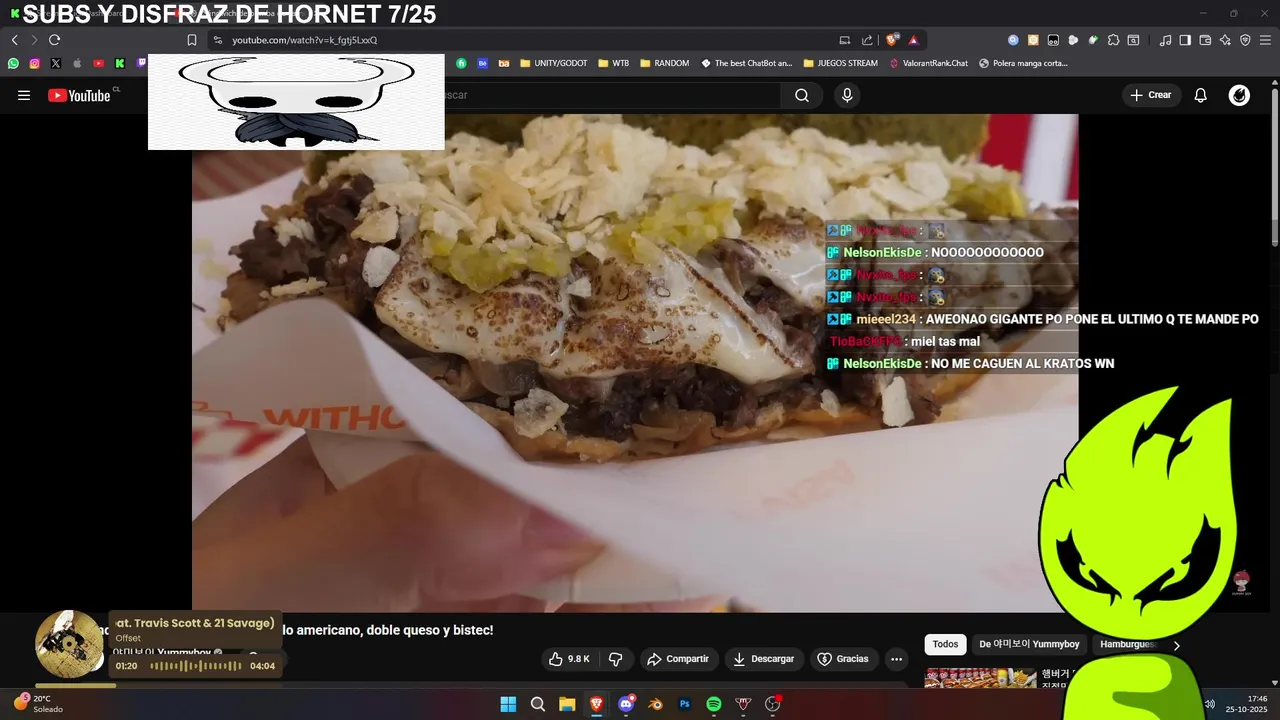The width and height of the screenshot is (1280, 720).
Task: Click the Crear button
Action: pos(1150,95)
